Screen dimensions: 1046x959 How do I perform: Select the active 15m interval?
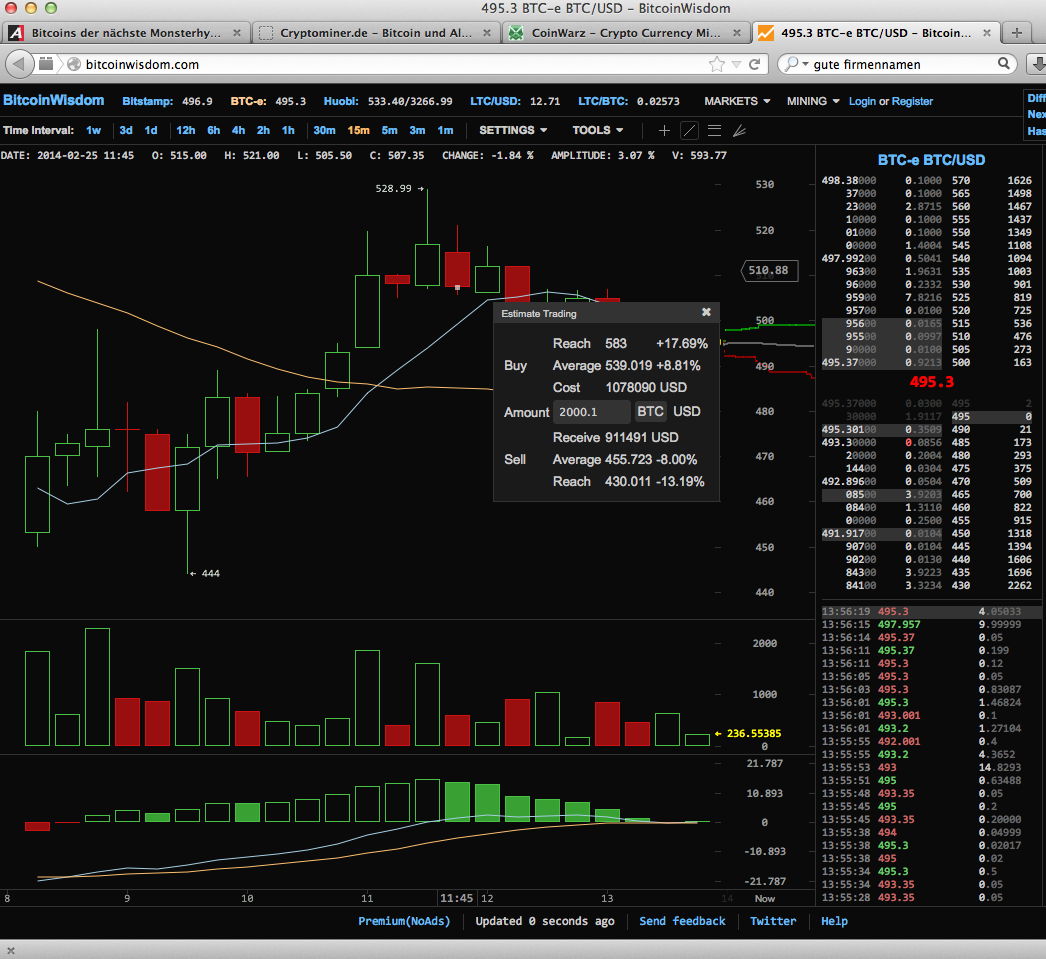[358, 130]
